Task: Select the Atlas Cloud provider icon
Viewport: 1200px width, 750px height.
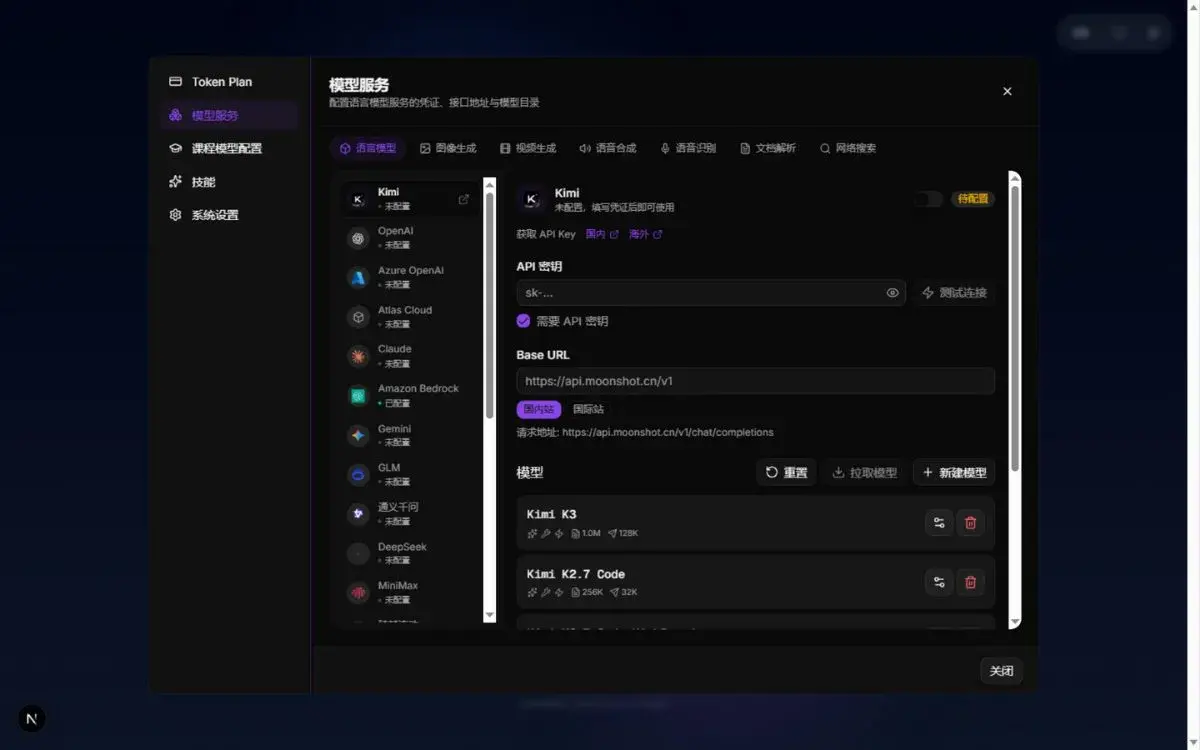Action: pyautogui.click(x=358, y=317)
